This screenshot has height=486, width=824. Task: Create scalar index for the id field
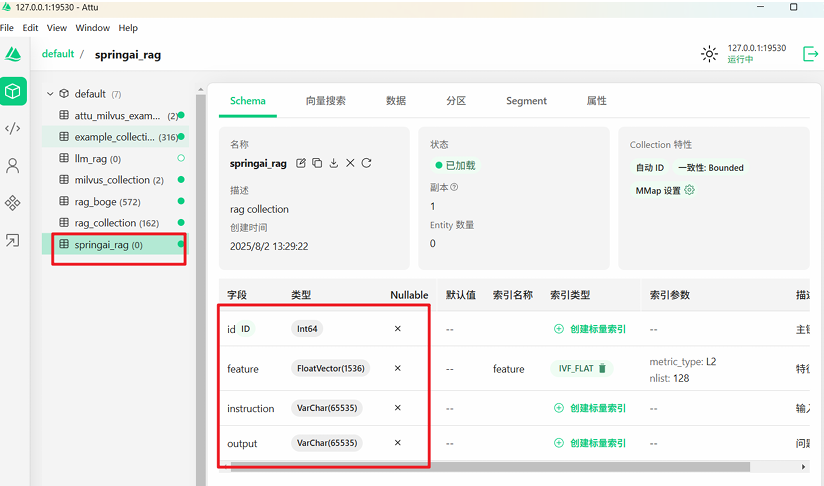(590, 329)
